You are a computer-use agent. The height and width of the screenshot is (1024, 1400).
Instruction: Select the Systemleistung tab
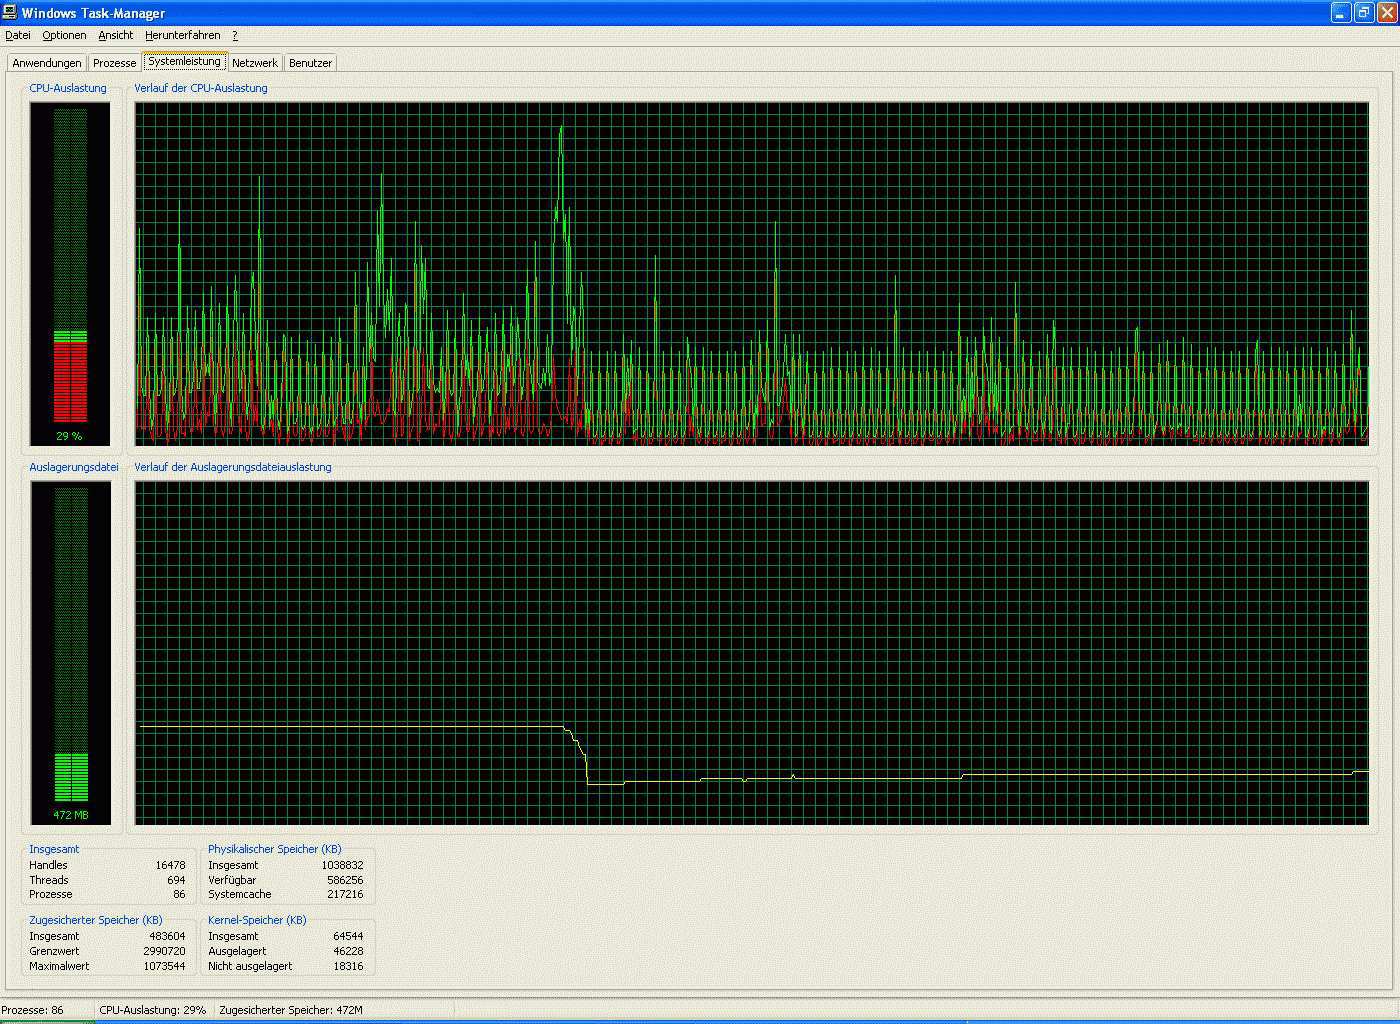184,61
